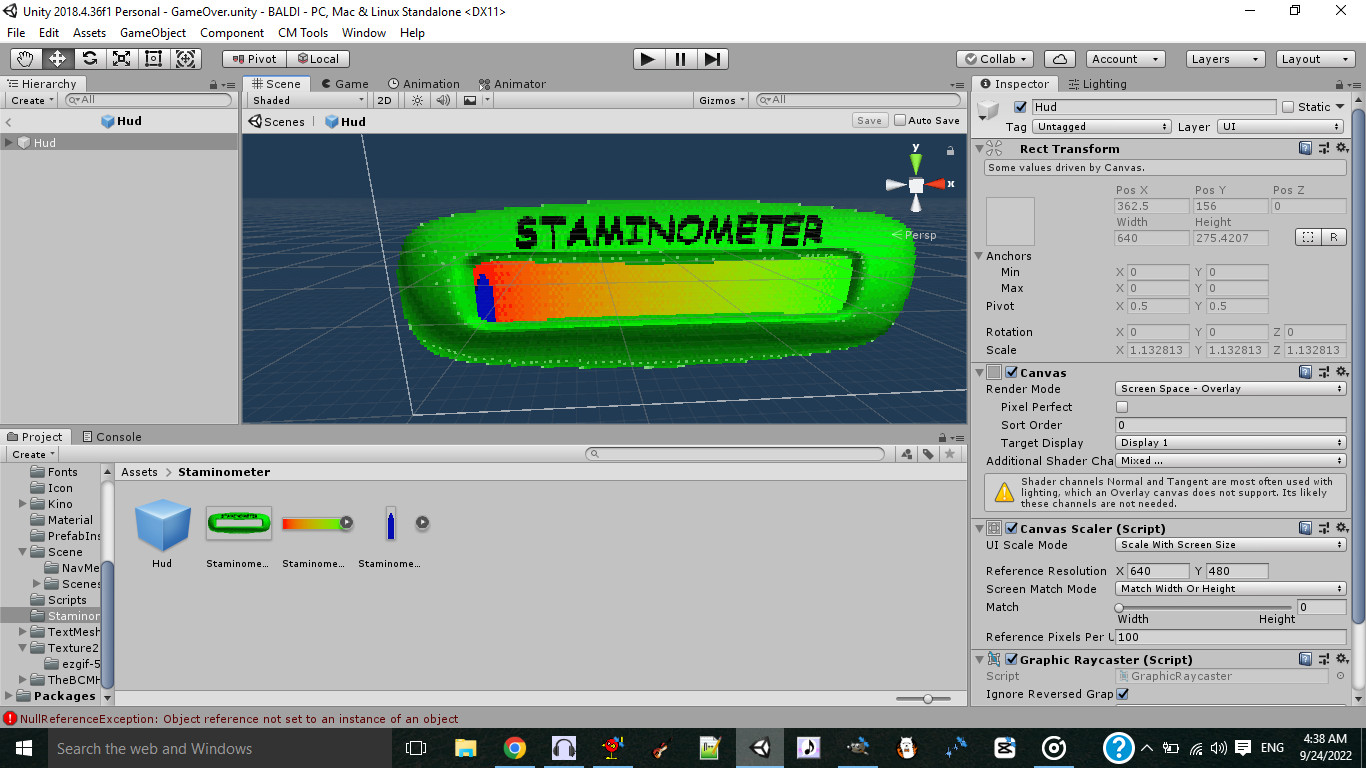Click favorites star icon in Project
The height and width of the screenshot is (768, 1366).
coord(950,454)
